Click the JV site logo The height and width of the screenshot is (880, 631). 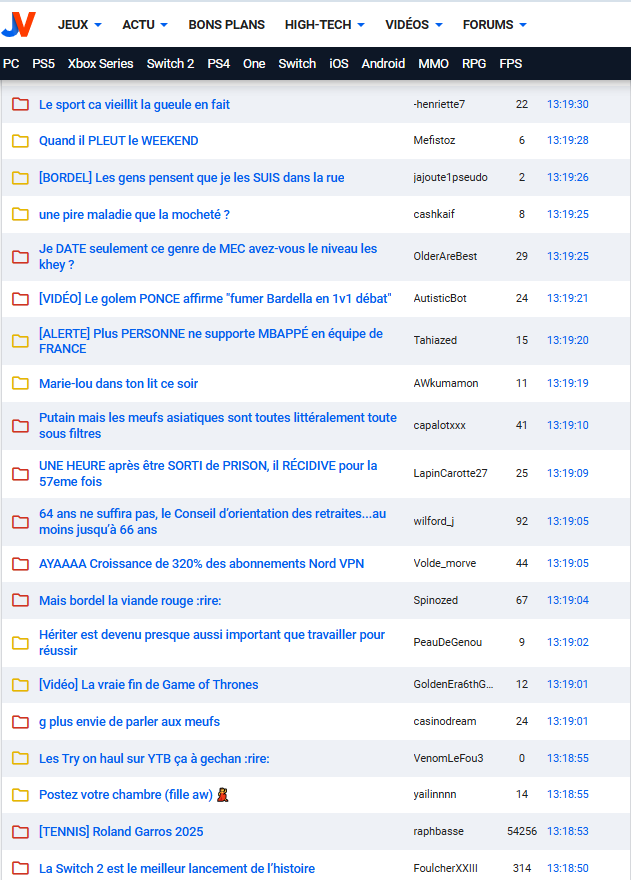pos(19,24)
